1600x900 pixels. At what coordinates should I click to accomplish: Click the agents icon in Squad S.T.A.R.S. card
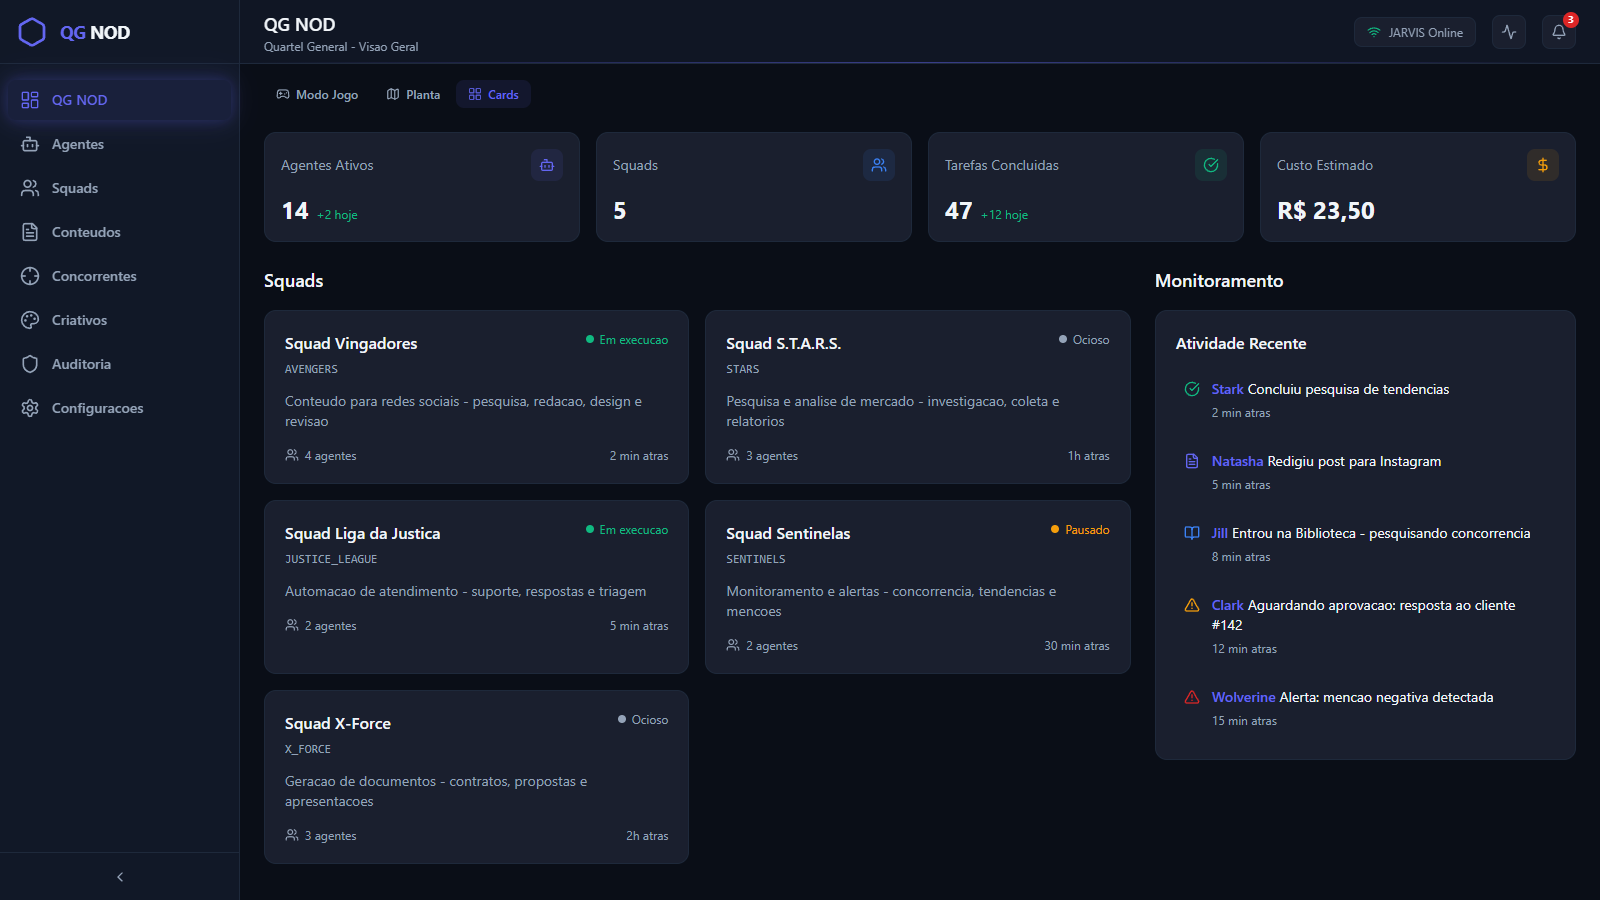coord(733,455)
